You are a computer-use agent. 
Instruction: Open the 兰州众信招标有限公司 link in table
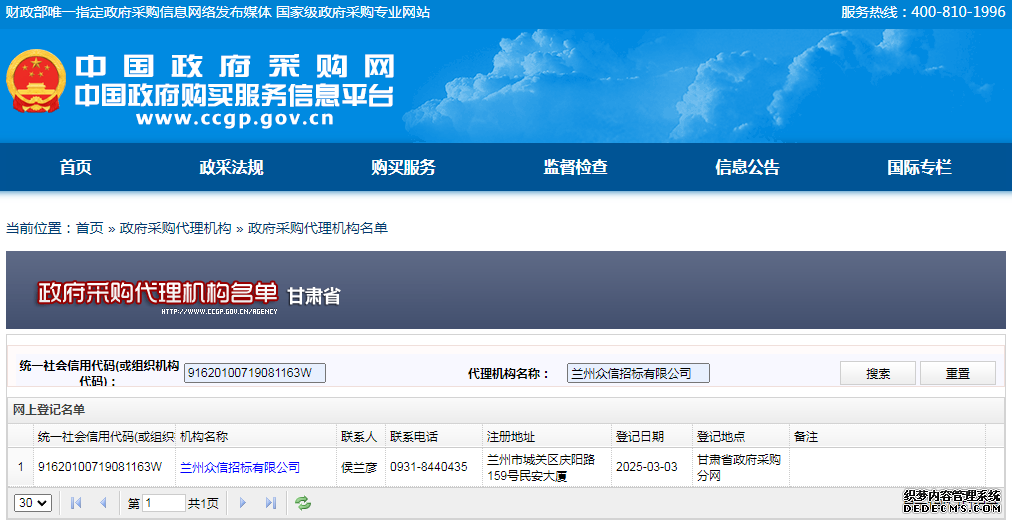(x=240, y=467)
